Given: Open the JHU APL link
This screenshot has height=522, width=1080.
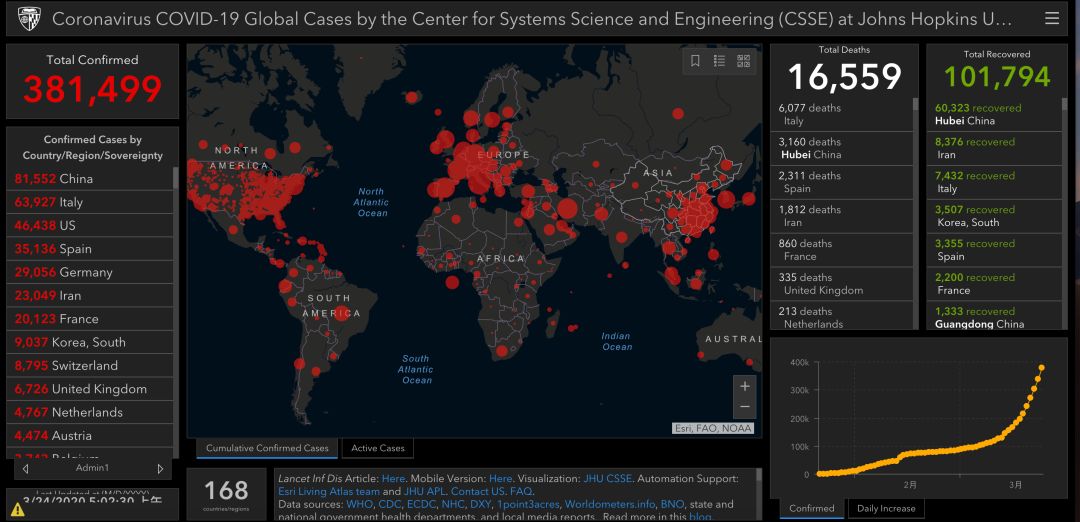Looking at the screenshot, I should pyautogui.click(x=424, y=491).
